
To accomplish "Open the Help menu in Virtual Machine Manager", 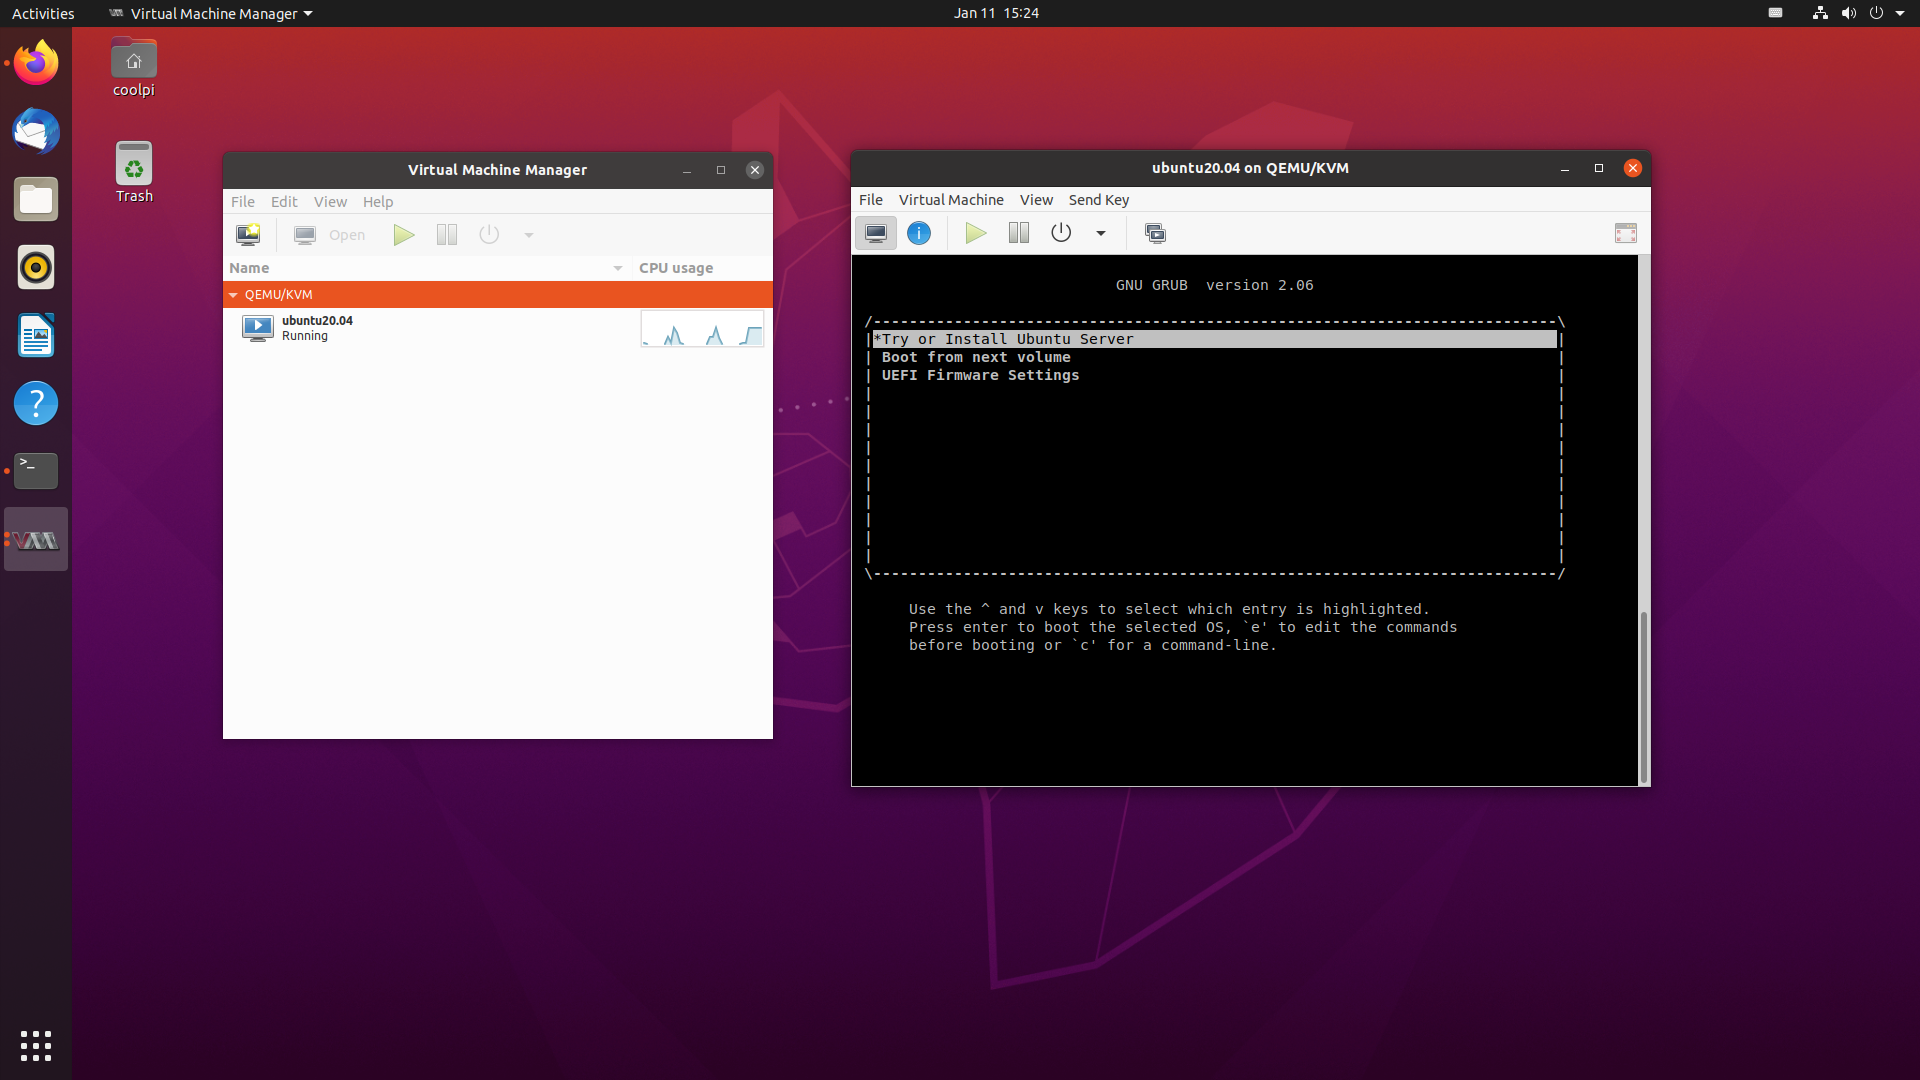I will point(378,201).
